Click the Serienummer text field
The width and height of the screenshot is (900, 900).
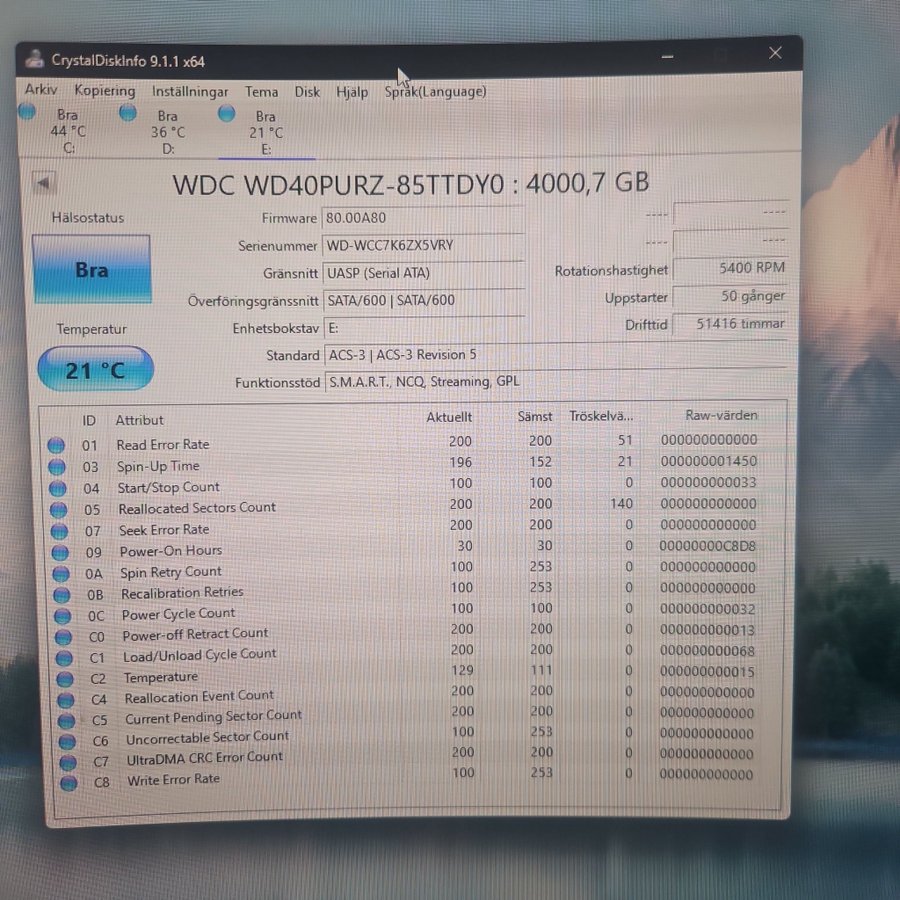(x=422, y=246)
